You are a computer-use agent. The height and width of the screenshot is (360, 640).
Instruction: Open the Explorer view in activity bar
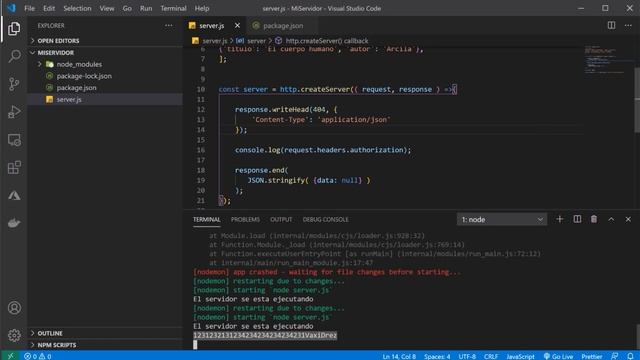(x=14, y=29)
